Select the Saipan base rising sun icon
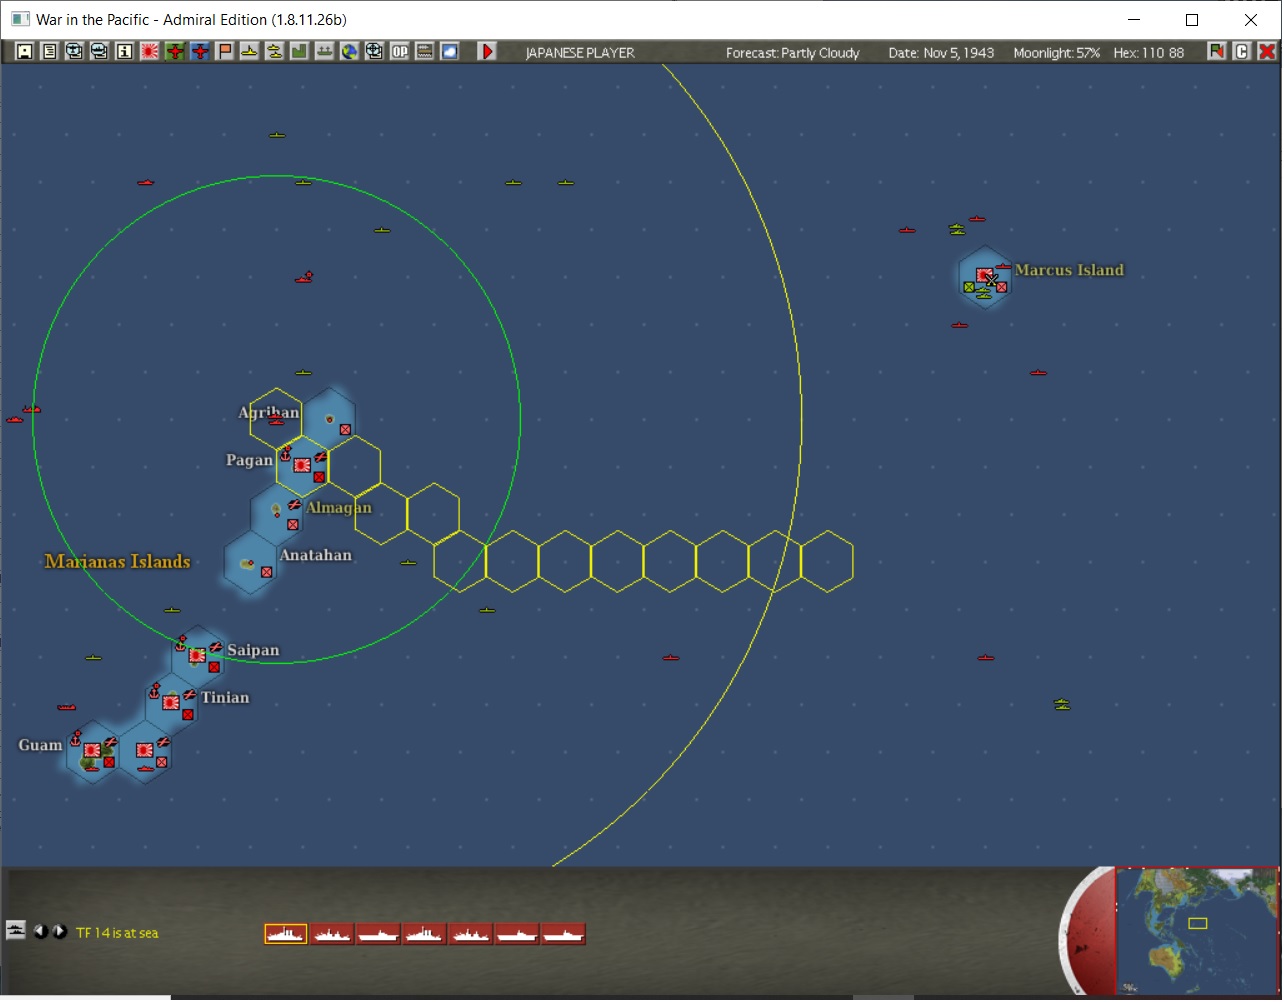 pos(197,656)
